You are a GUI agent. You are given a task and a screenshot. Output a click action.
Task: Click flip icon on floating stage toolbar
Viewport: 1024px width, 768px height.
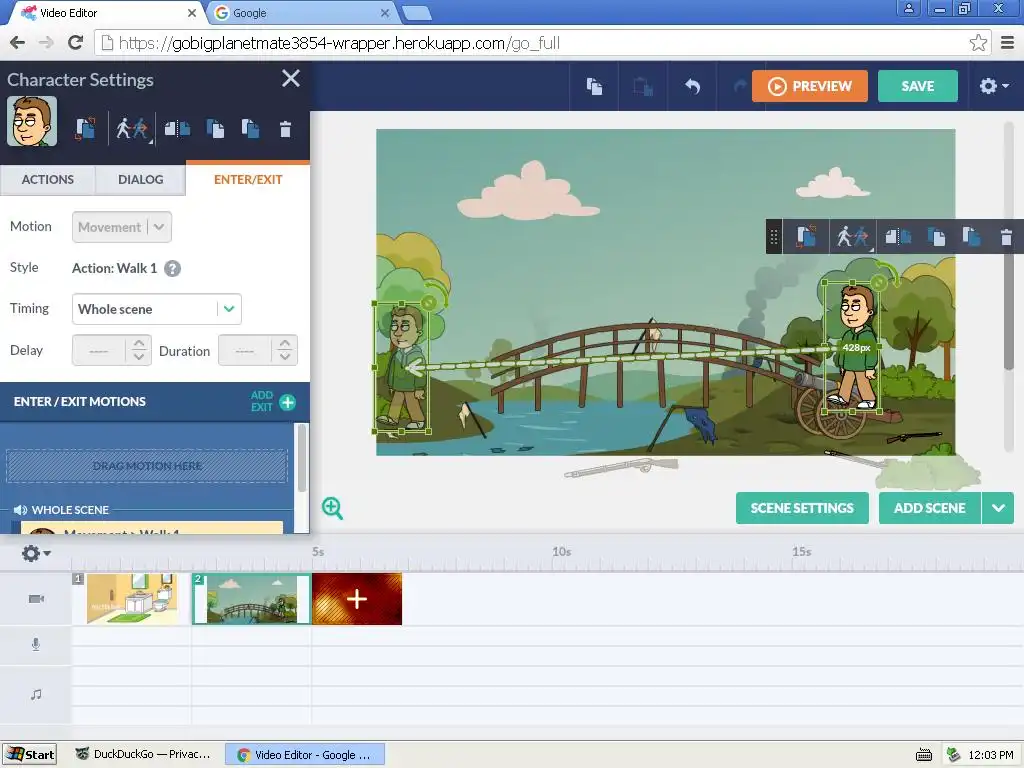pyautogui.click(x=898, y=236)
